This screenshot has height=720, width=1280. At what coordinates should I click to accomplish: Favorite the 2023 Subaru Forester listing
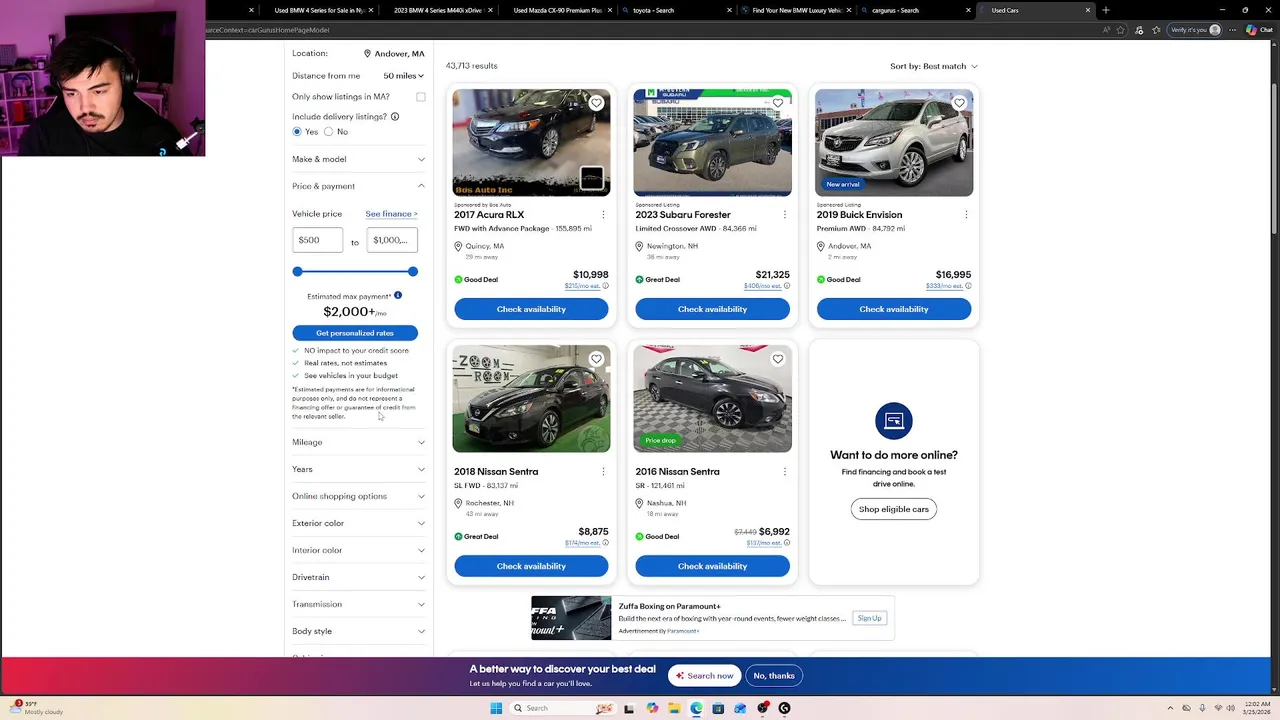777,103
